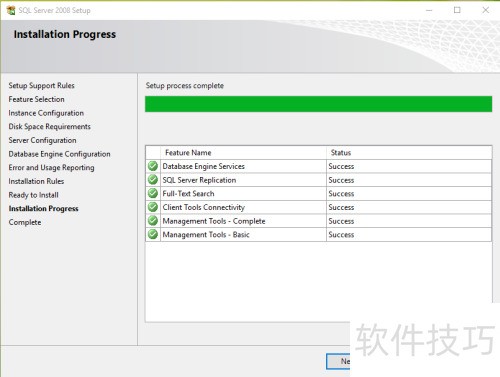Click Success status for Database Engine Services
Image resolution: width=500 pixels, height=377 pixels.
click(341, 166)
